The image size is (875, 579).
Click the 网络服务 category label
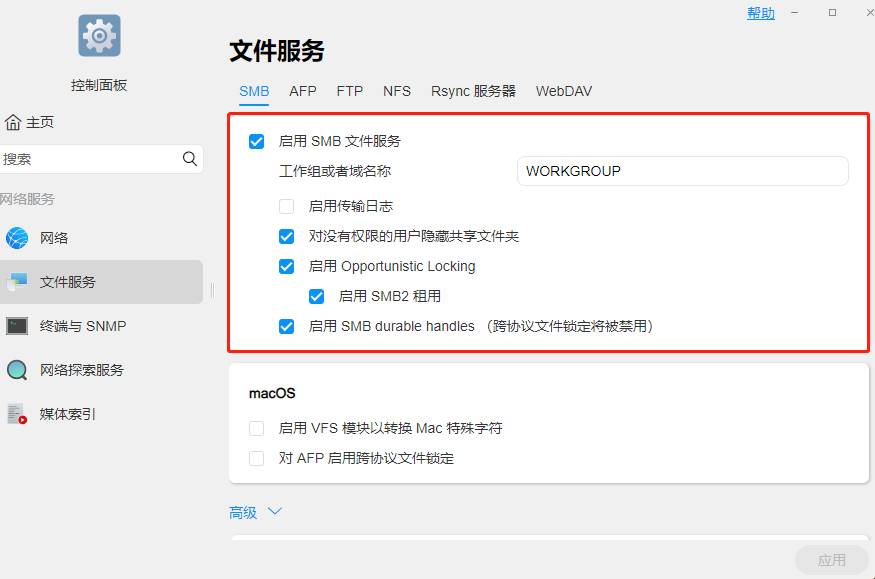click(x=27, y=199)
